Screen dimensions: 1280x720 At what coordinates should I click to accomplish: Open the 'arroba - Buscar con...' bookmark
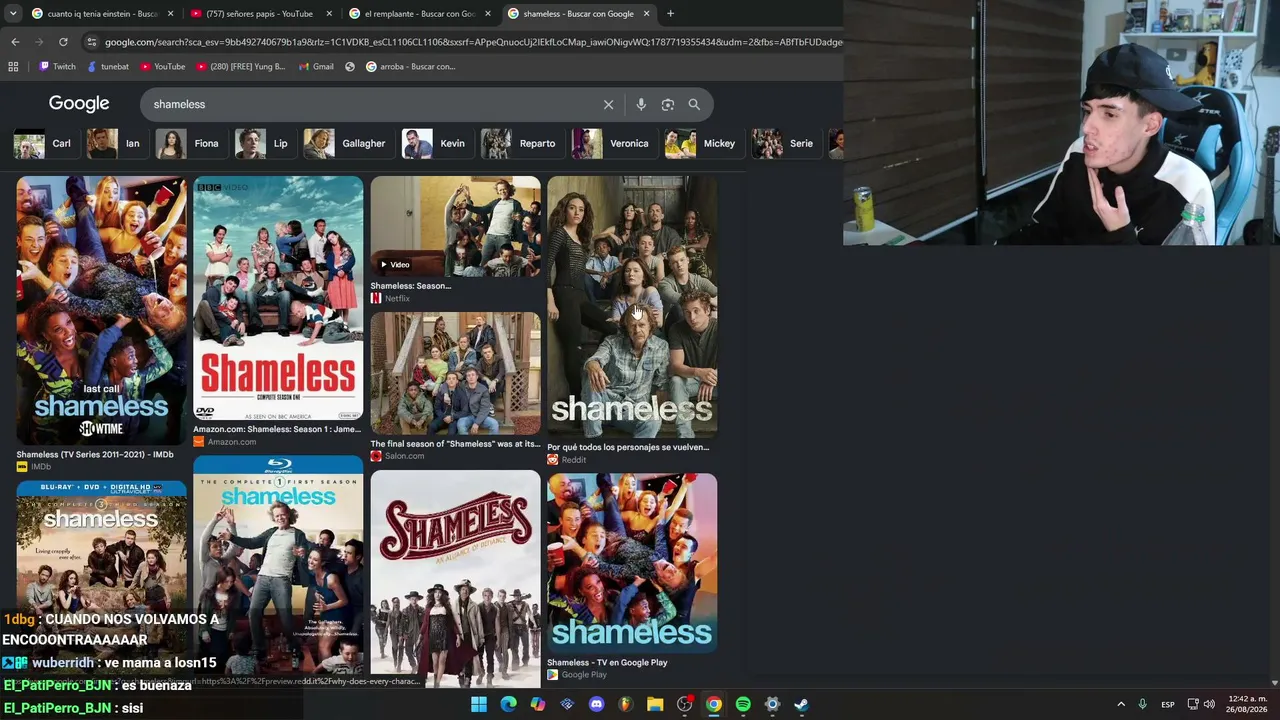coord(410,67)
